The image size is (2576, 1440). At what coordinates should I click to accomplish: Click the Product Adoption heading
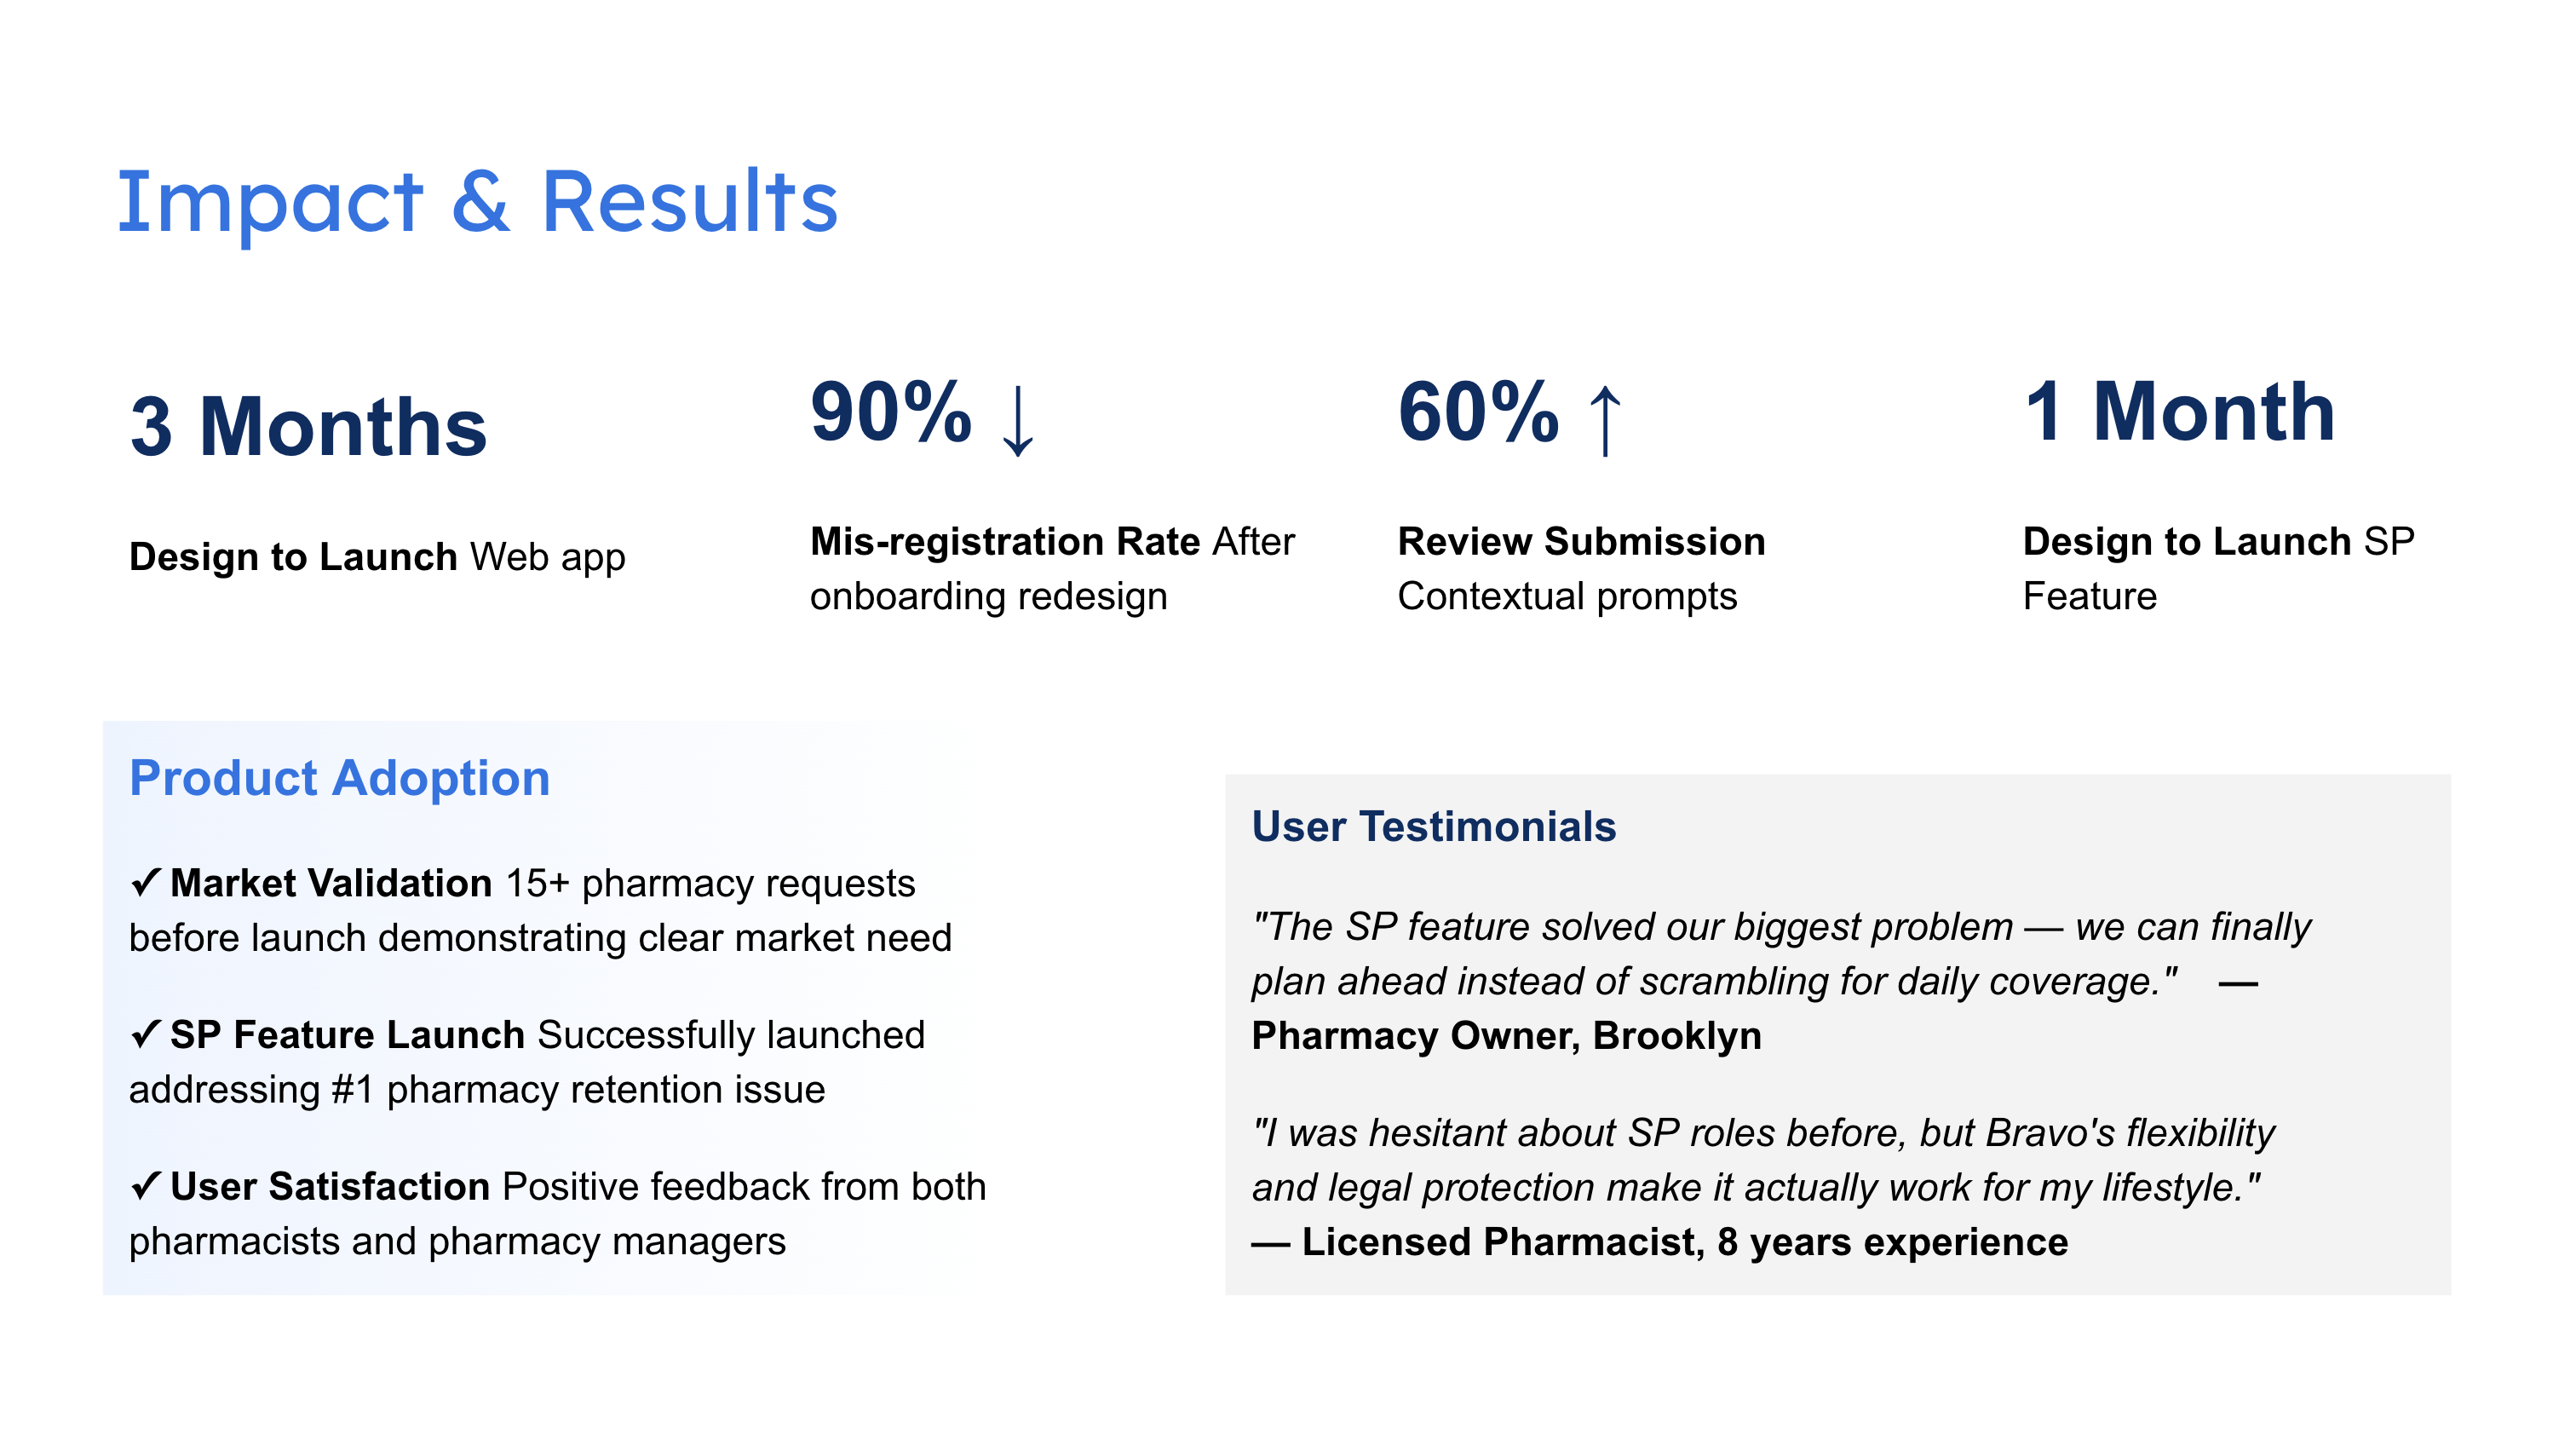[340, 778]
